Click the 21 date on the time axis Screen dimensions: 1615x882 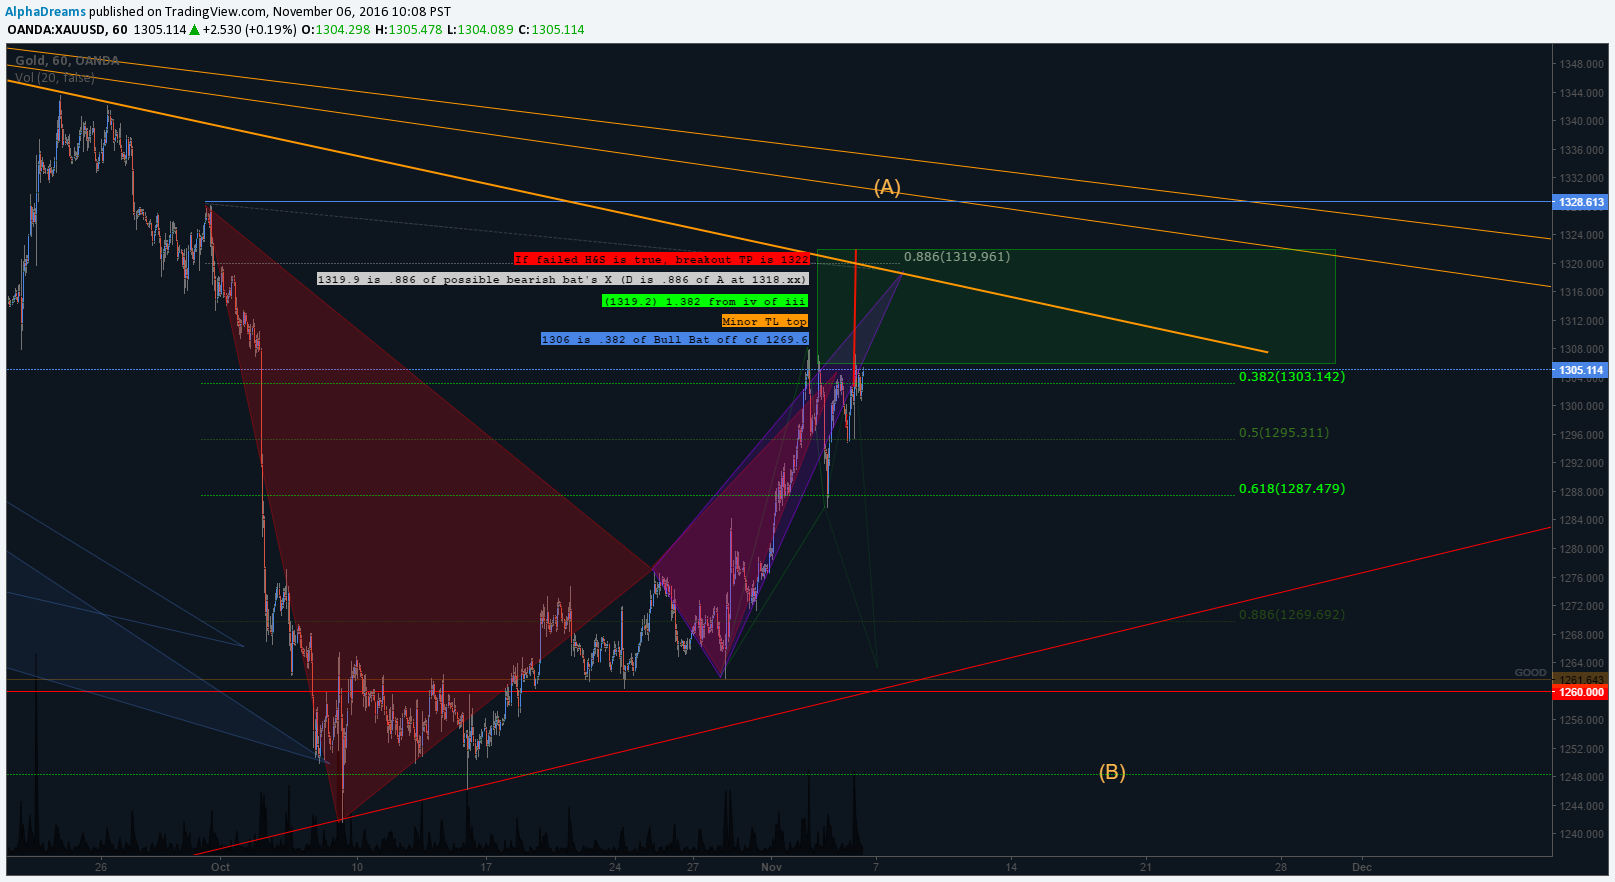(1146, 867)
